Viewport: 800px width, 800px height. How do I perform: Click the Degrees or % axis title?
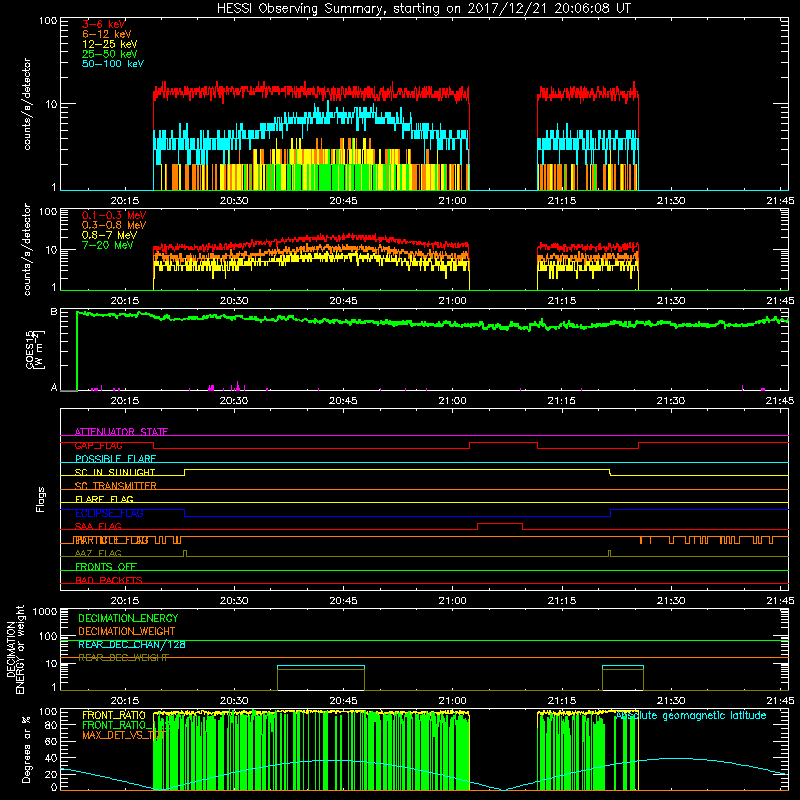(x=26, y=749)
